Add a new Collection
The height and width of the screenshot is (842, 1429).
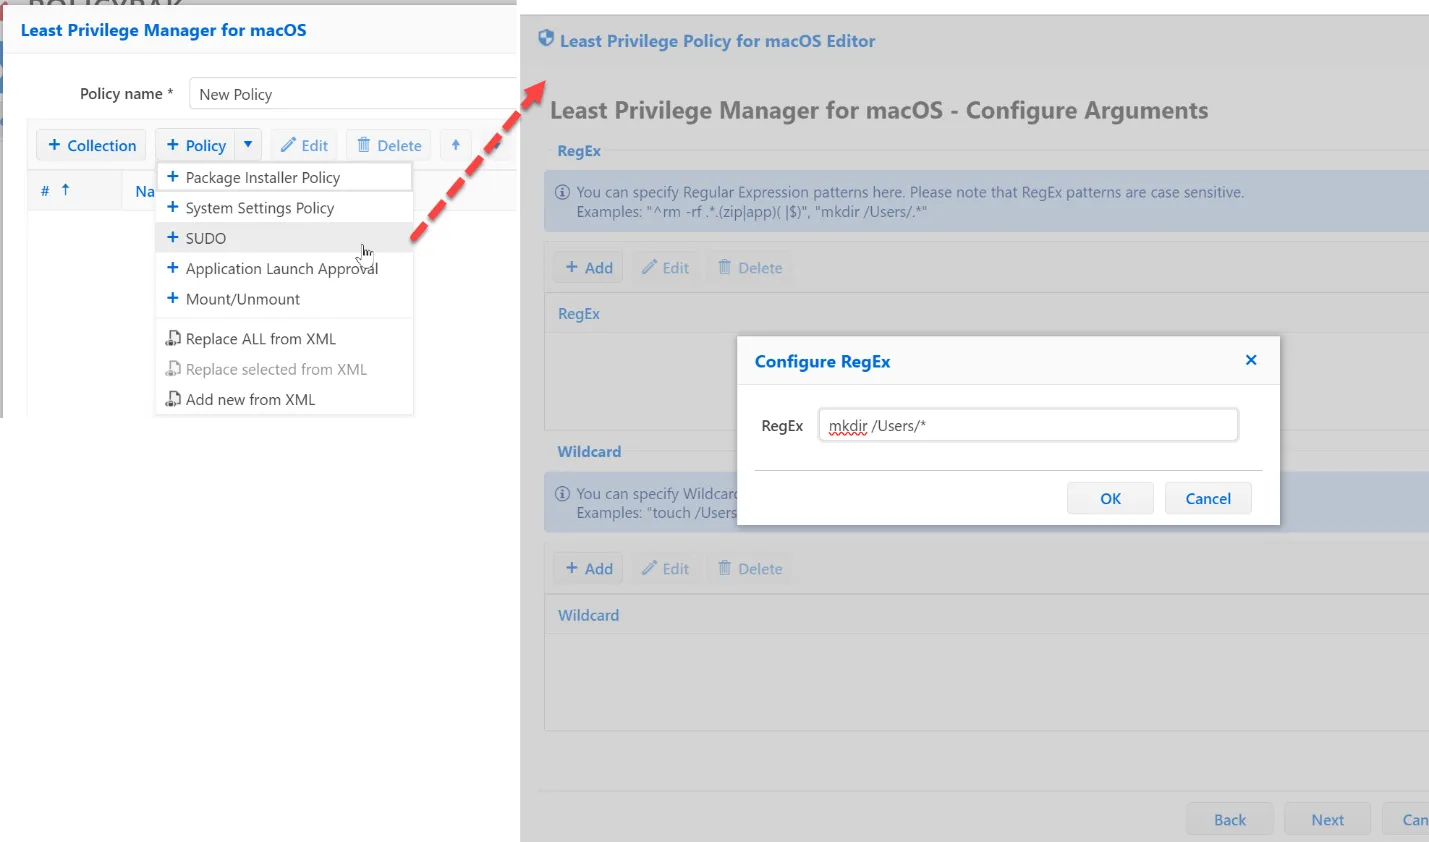tap(92, 145)
